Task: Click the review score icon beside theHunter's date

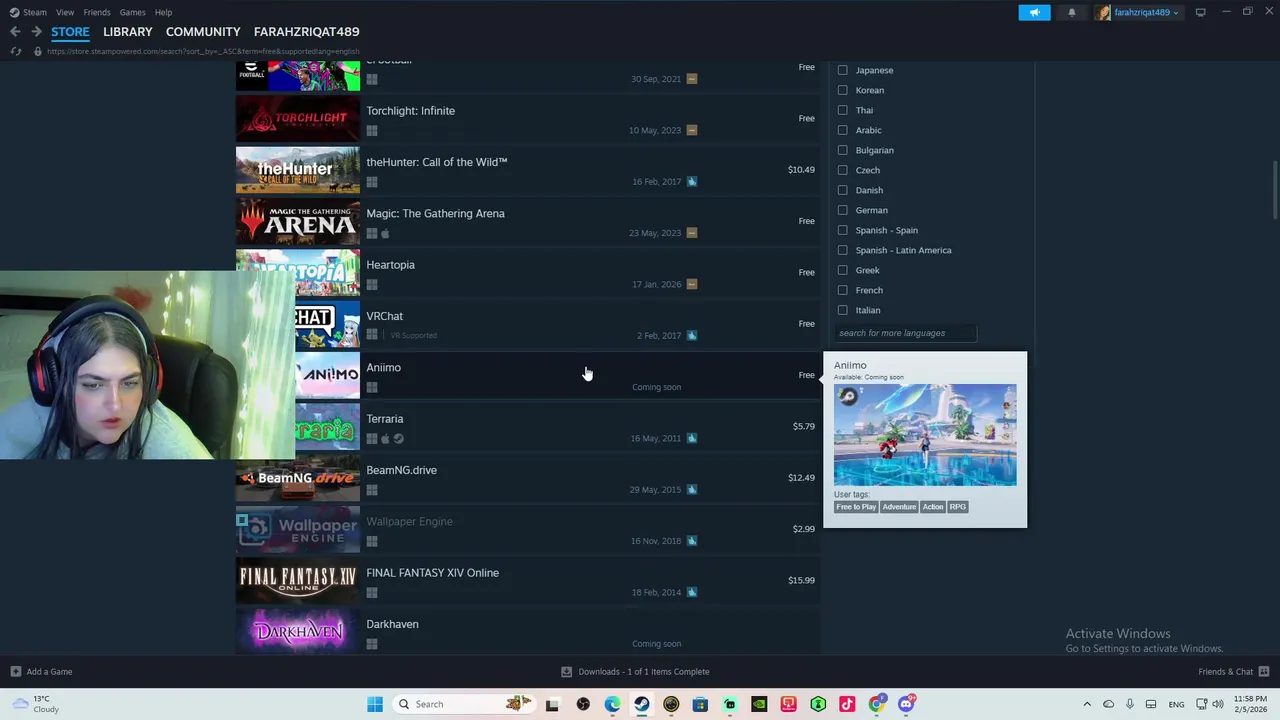Action: click(691, 181)
